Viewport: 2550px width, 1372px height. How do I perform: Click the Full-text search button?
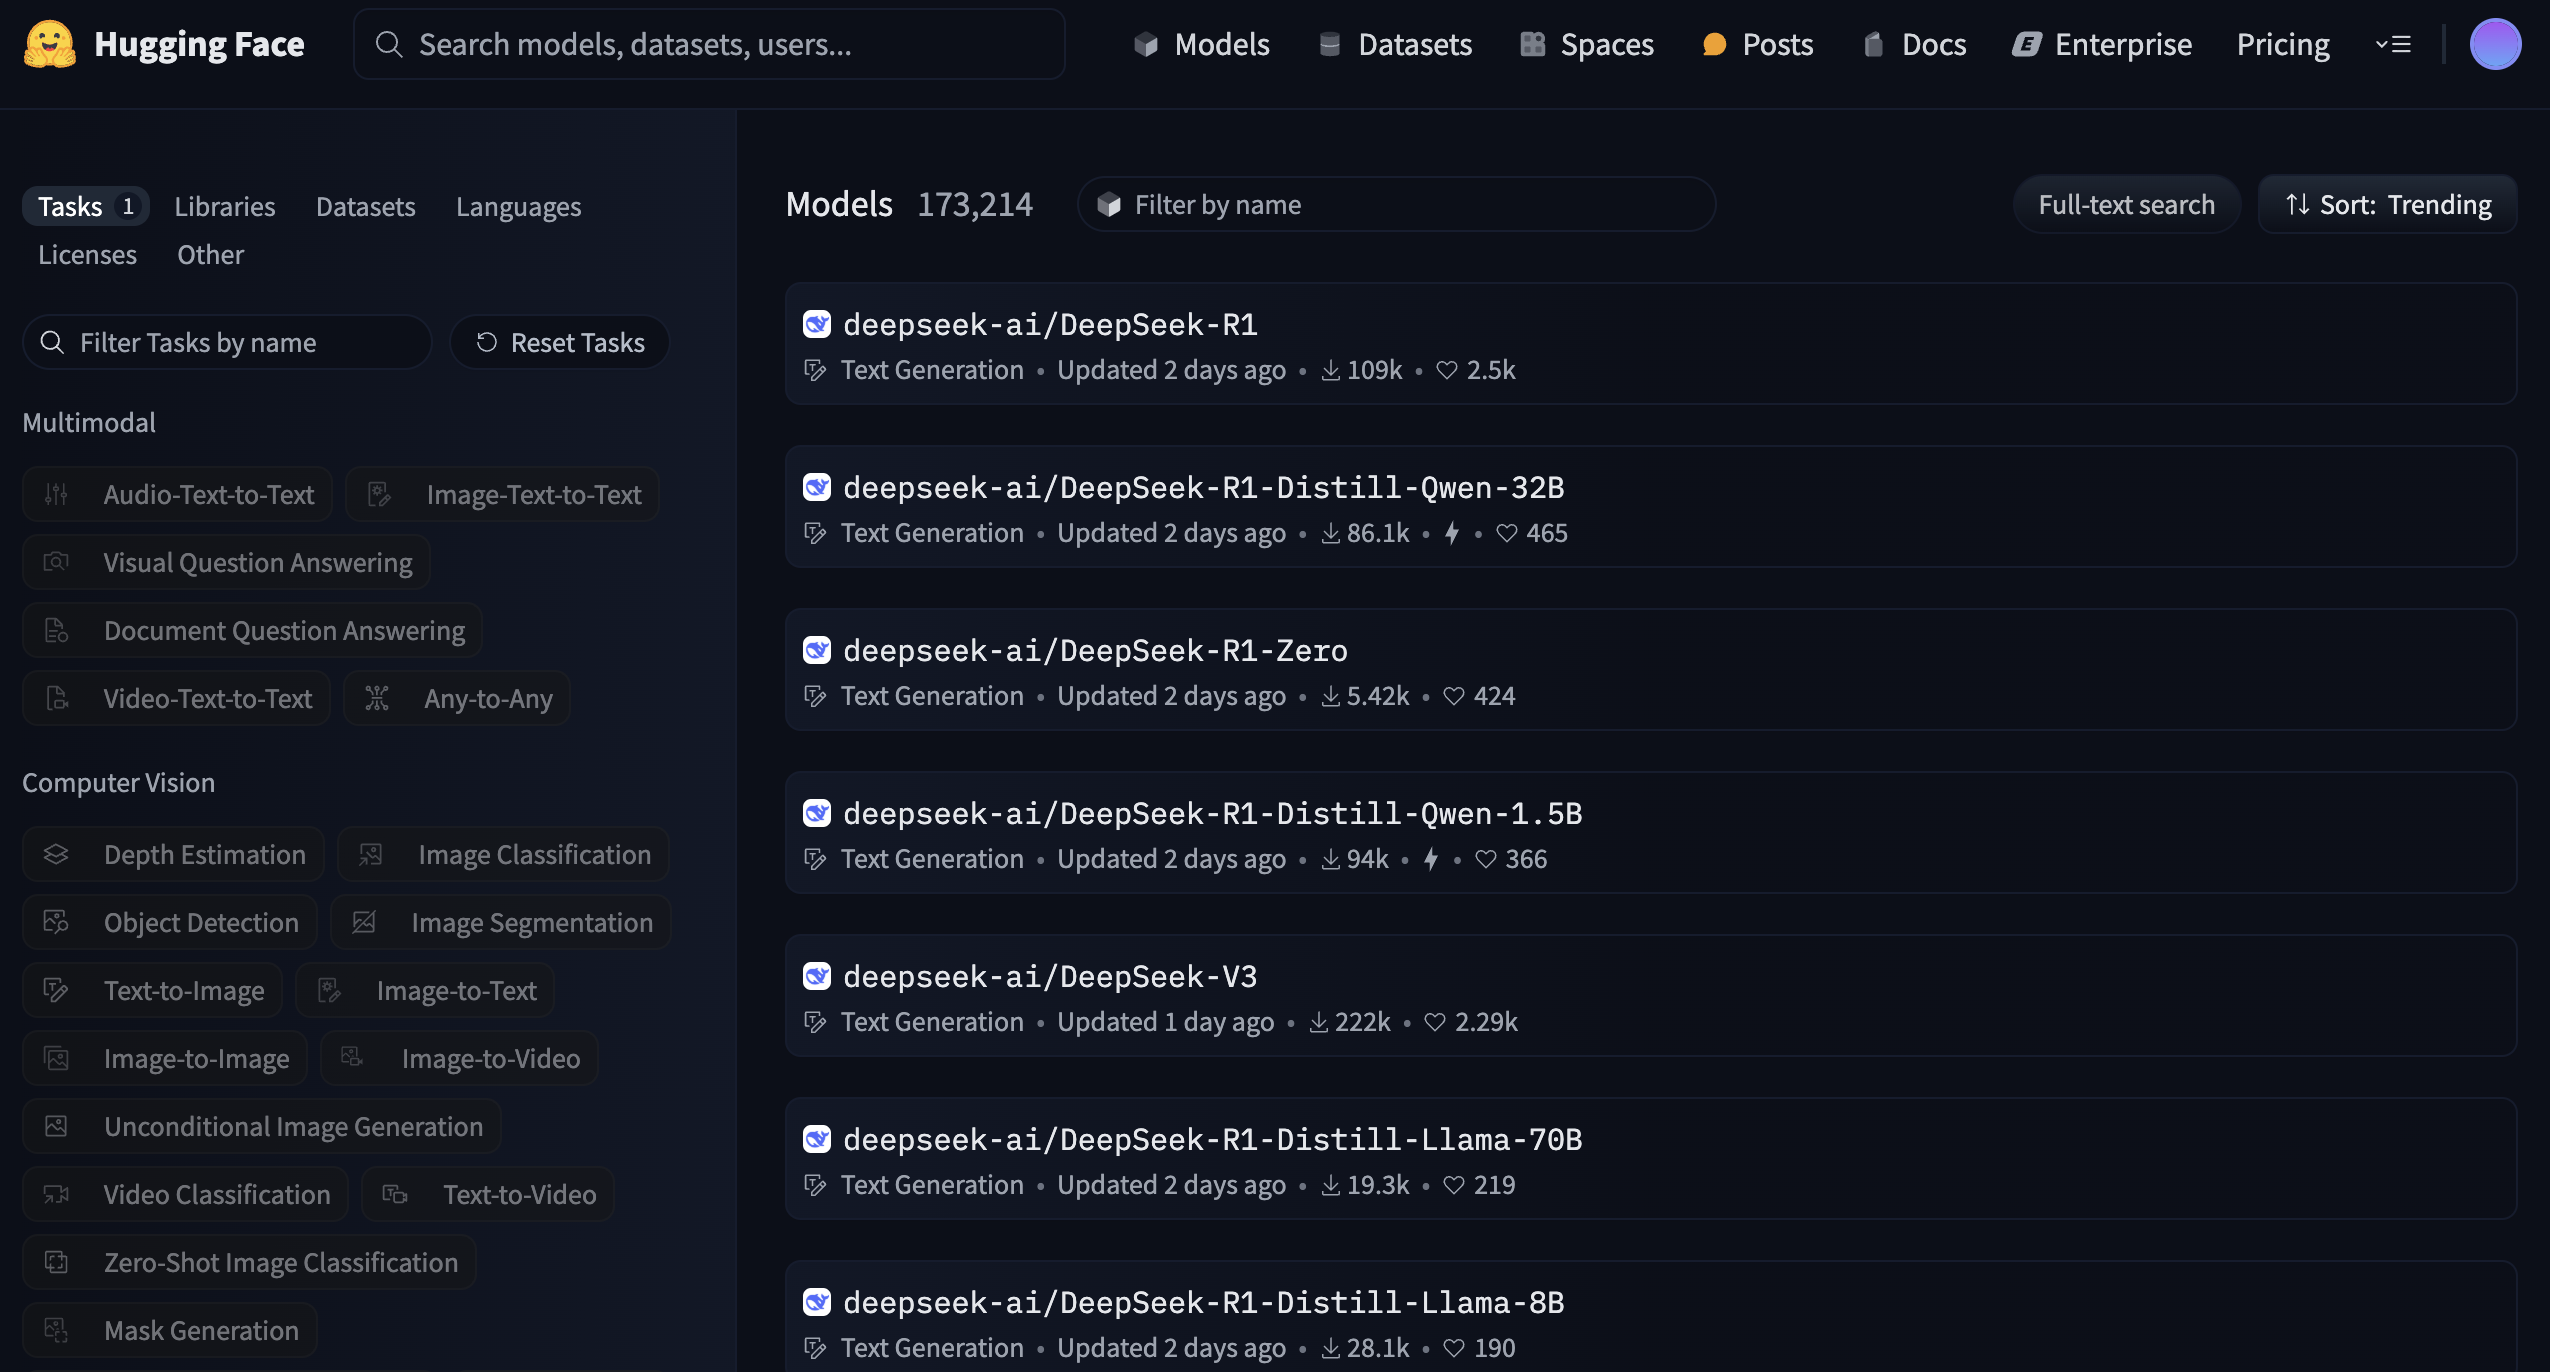[2126, 204]
